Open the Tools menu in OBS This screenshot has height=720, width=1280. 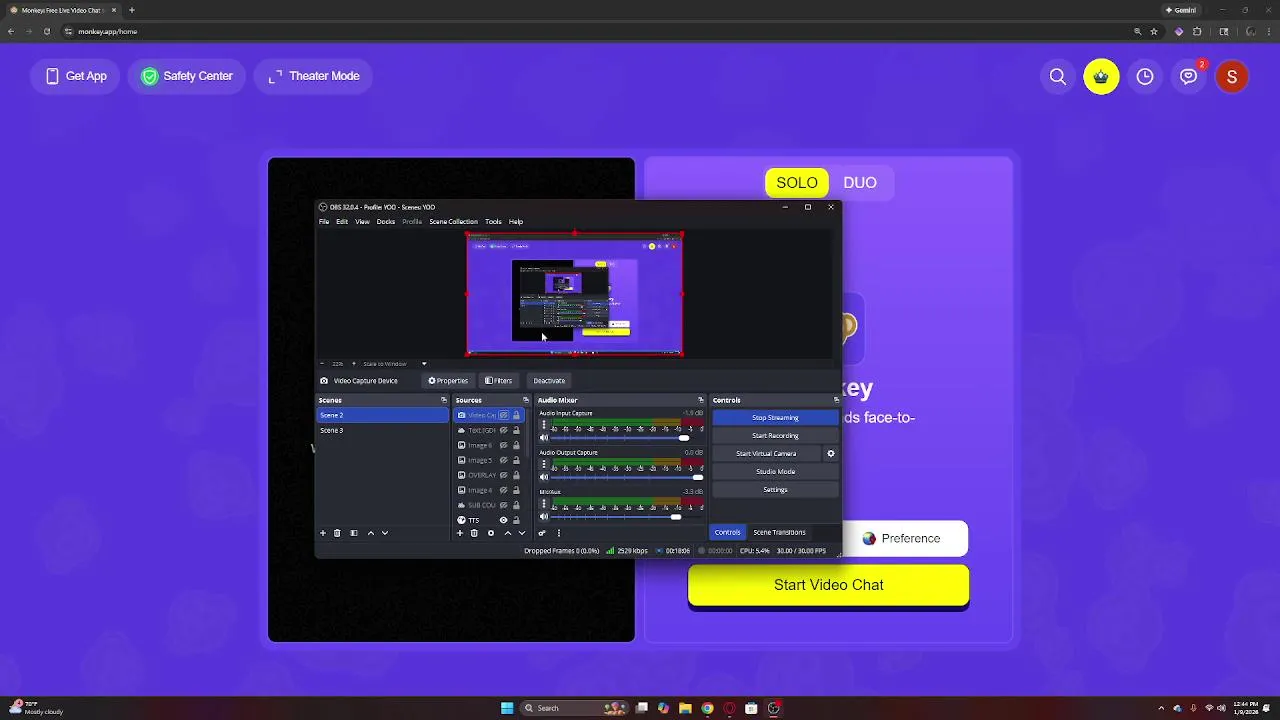[x=493, y=221]
